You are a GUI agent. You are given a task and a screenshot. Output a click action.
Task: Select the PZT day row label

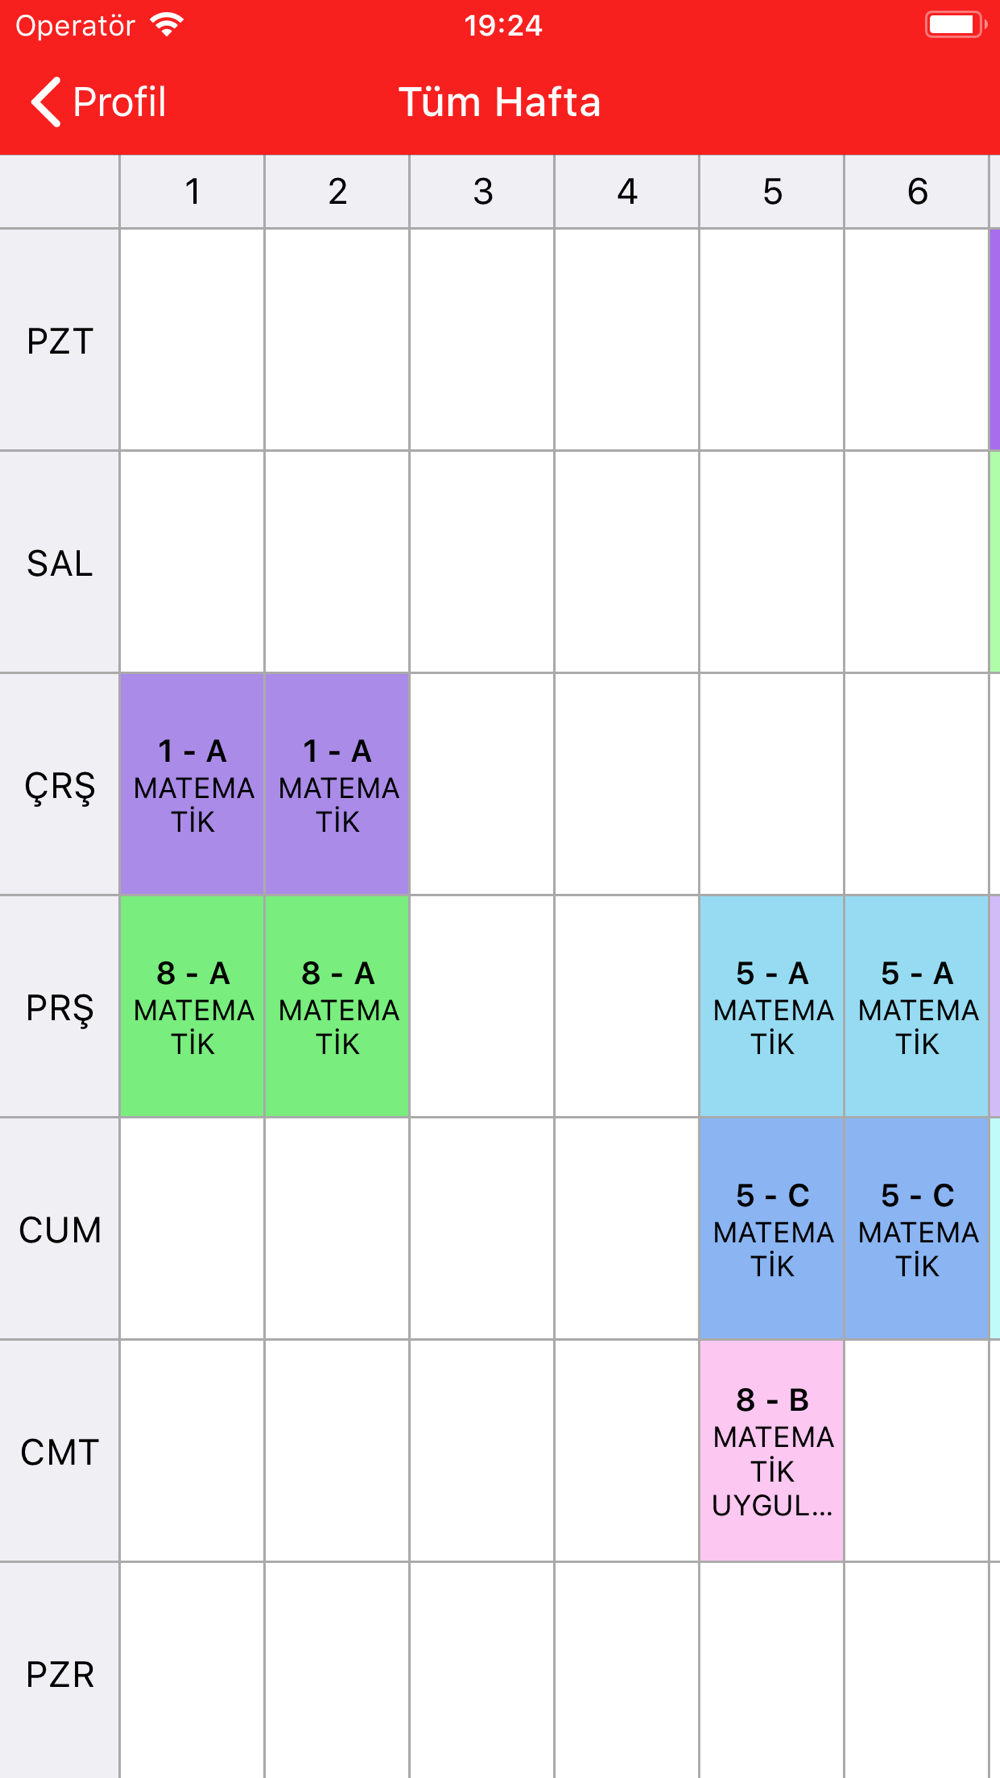pos(60,340)
